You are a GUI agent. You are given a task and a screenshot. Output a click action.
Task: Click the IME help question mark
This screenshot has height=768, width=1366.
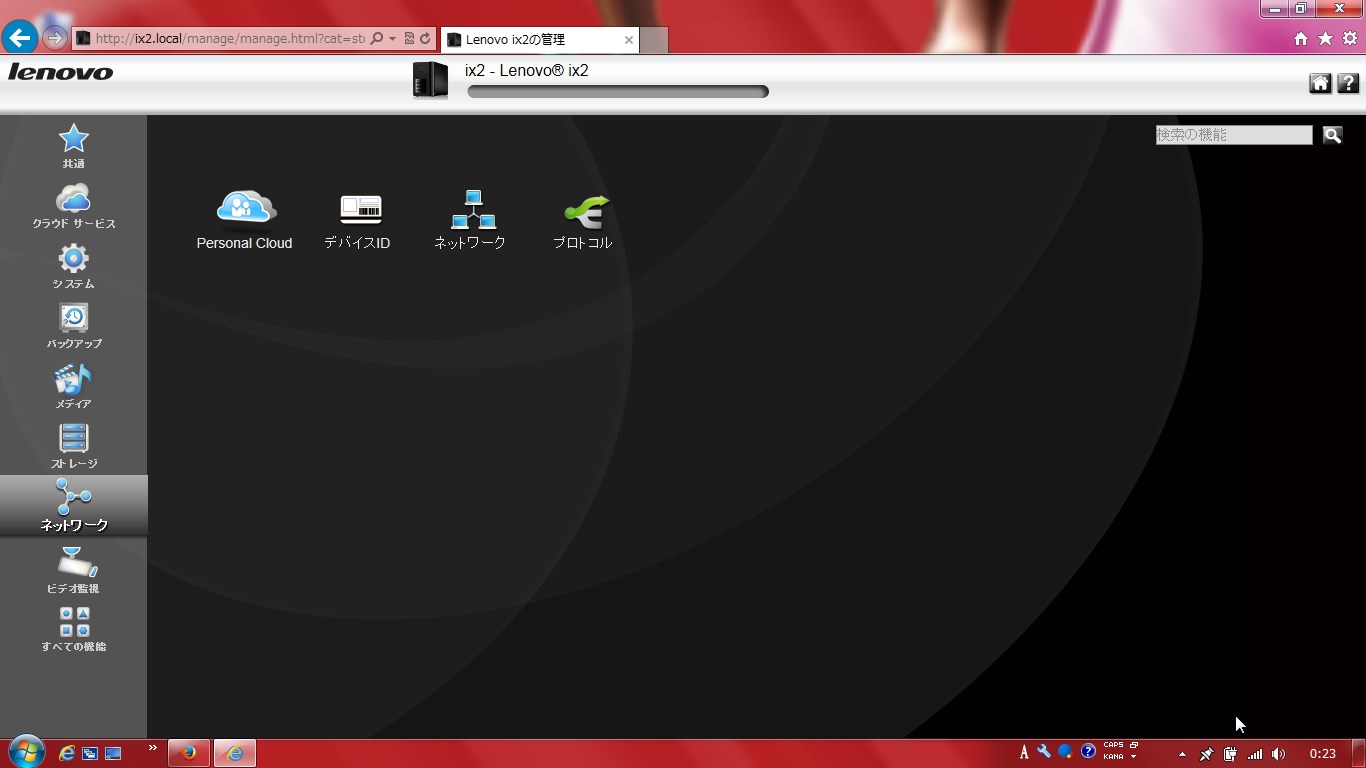coord(1088,752)
